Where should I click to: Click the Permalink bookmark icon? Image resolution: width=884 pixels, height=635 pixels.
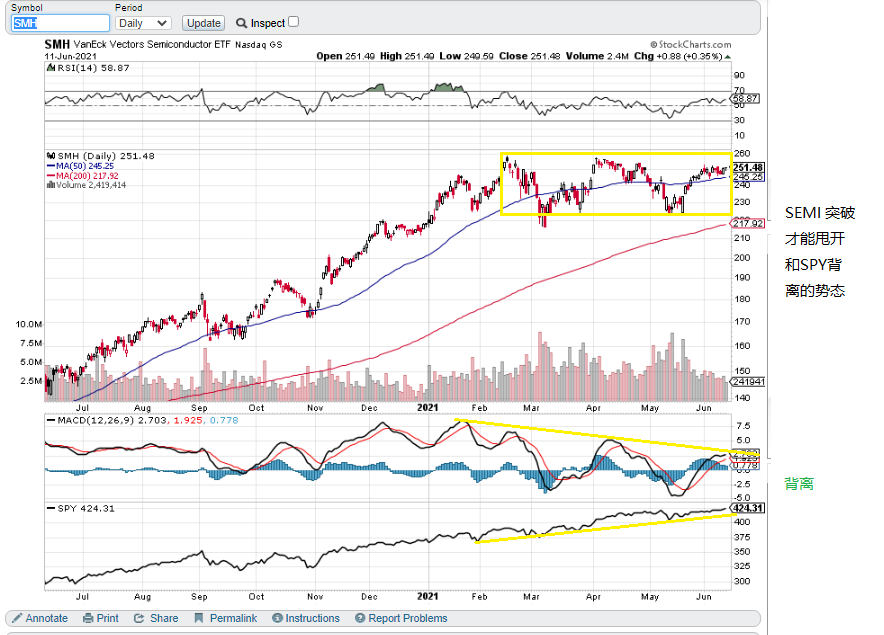pyautogui.click(x=198, y=618)
